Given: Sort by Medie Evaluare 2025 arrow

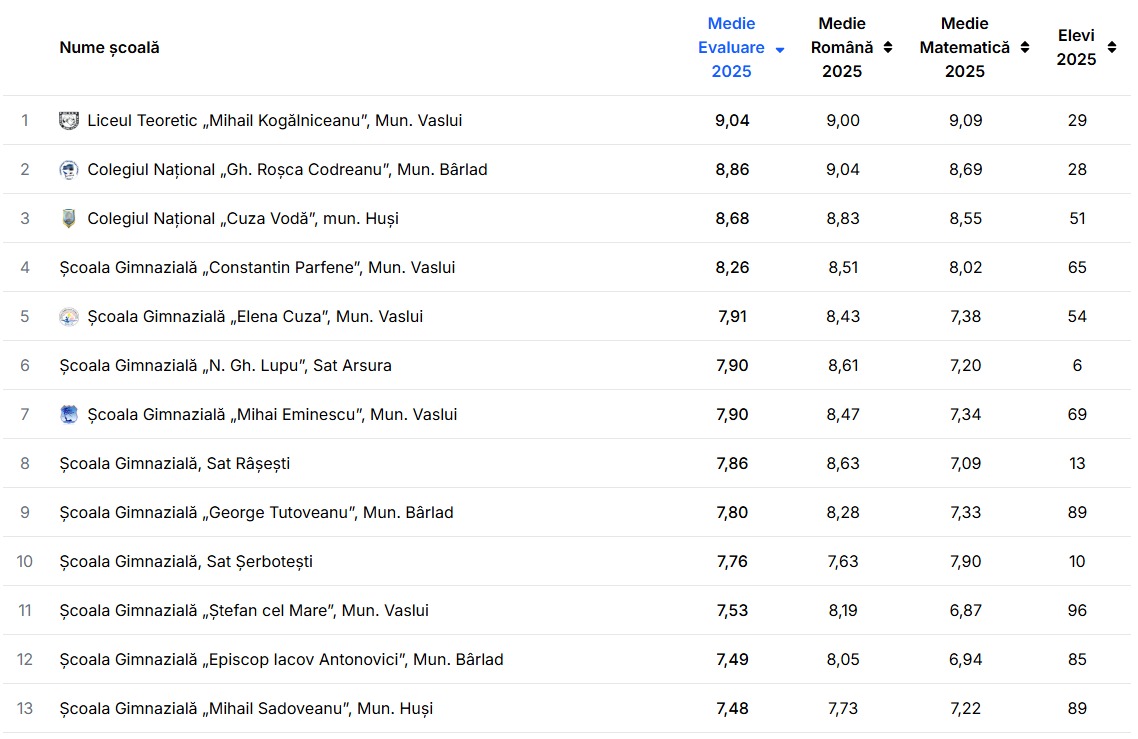Looking at the screenshot, I should pos(780,50).
